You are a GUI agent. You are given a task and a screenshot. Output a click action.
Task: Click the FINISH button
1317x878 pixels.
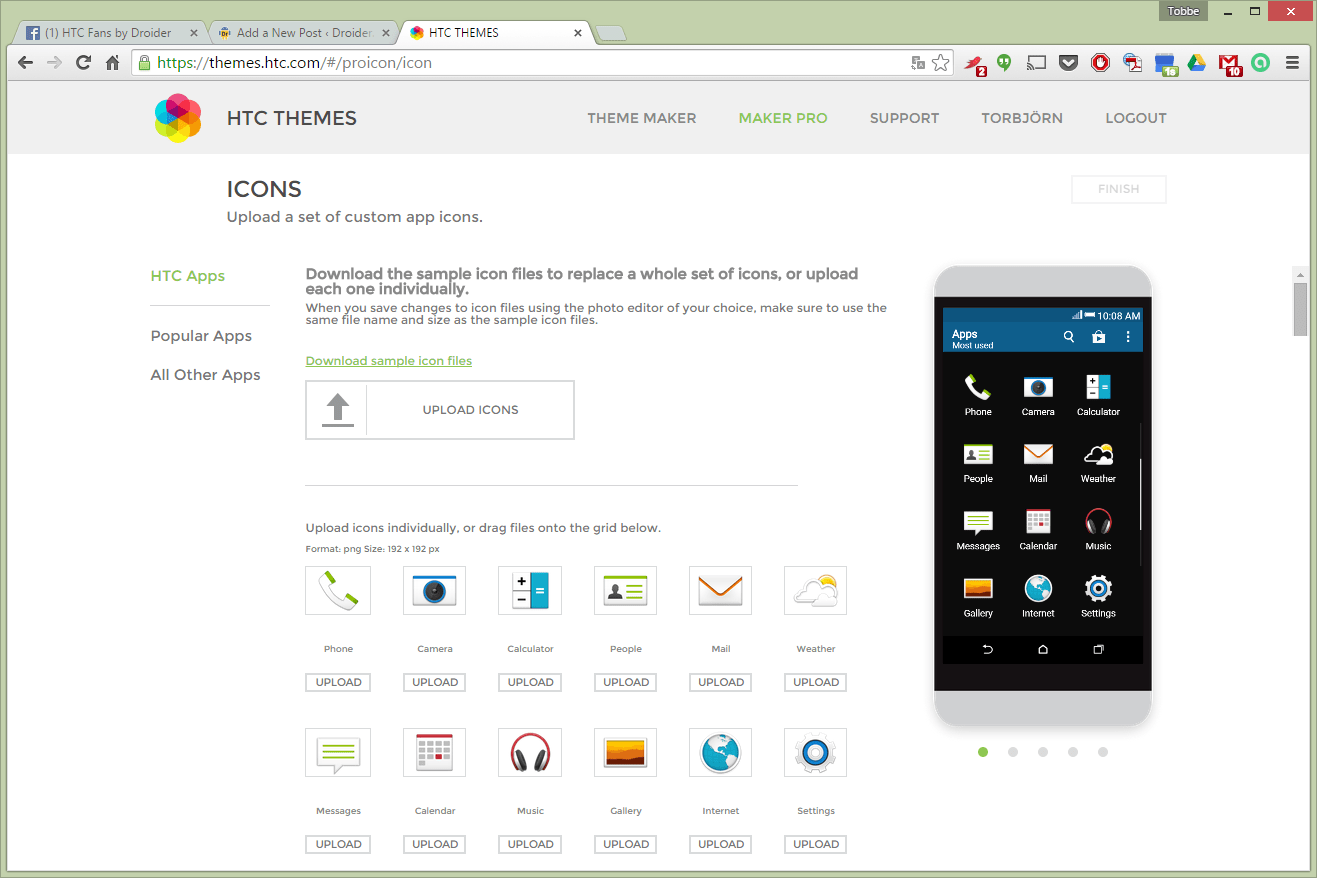[x=1118, y=189]
